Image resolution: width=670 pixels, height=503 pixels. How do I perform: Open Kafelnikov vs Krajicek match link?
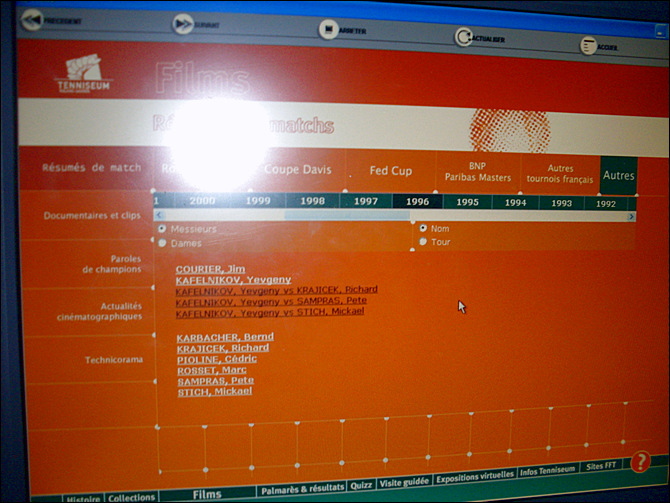point(276,291)
